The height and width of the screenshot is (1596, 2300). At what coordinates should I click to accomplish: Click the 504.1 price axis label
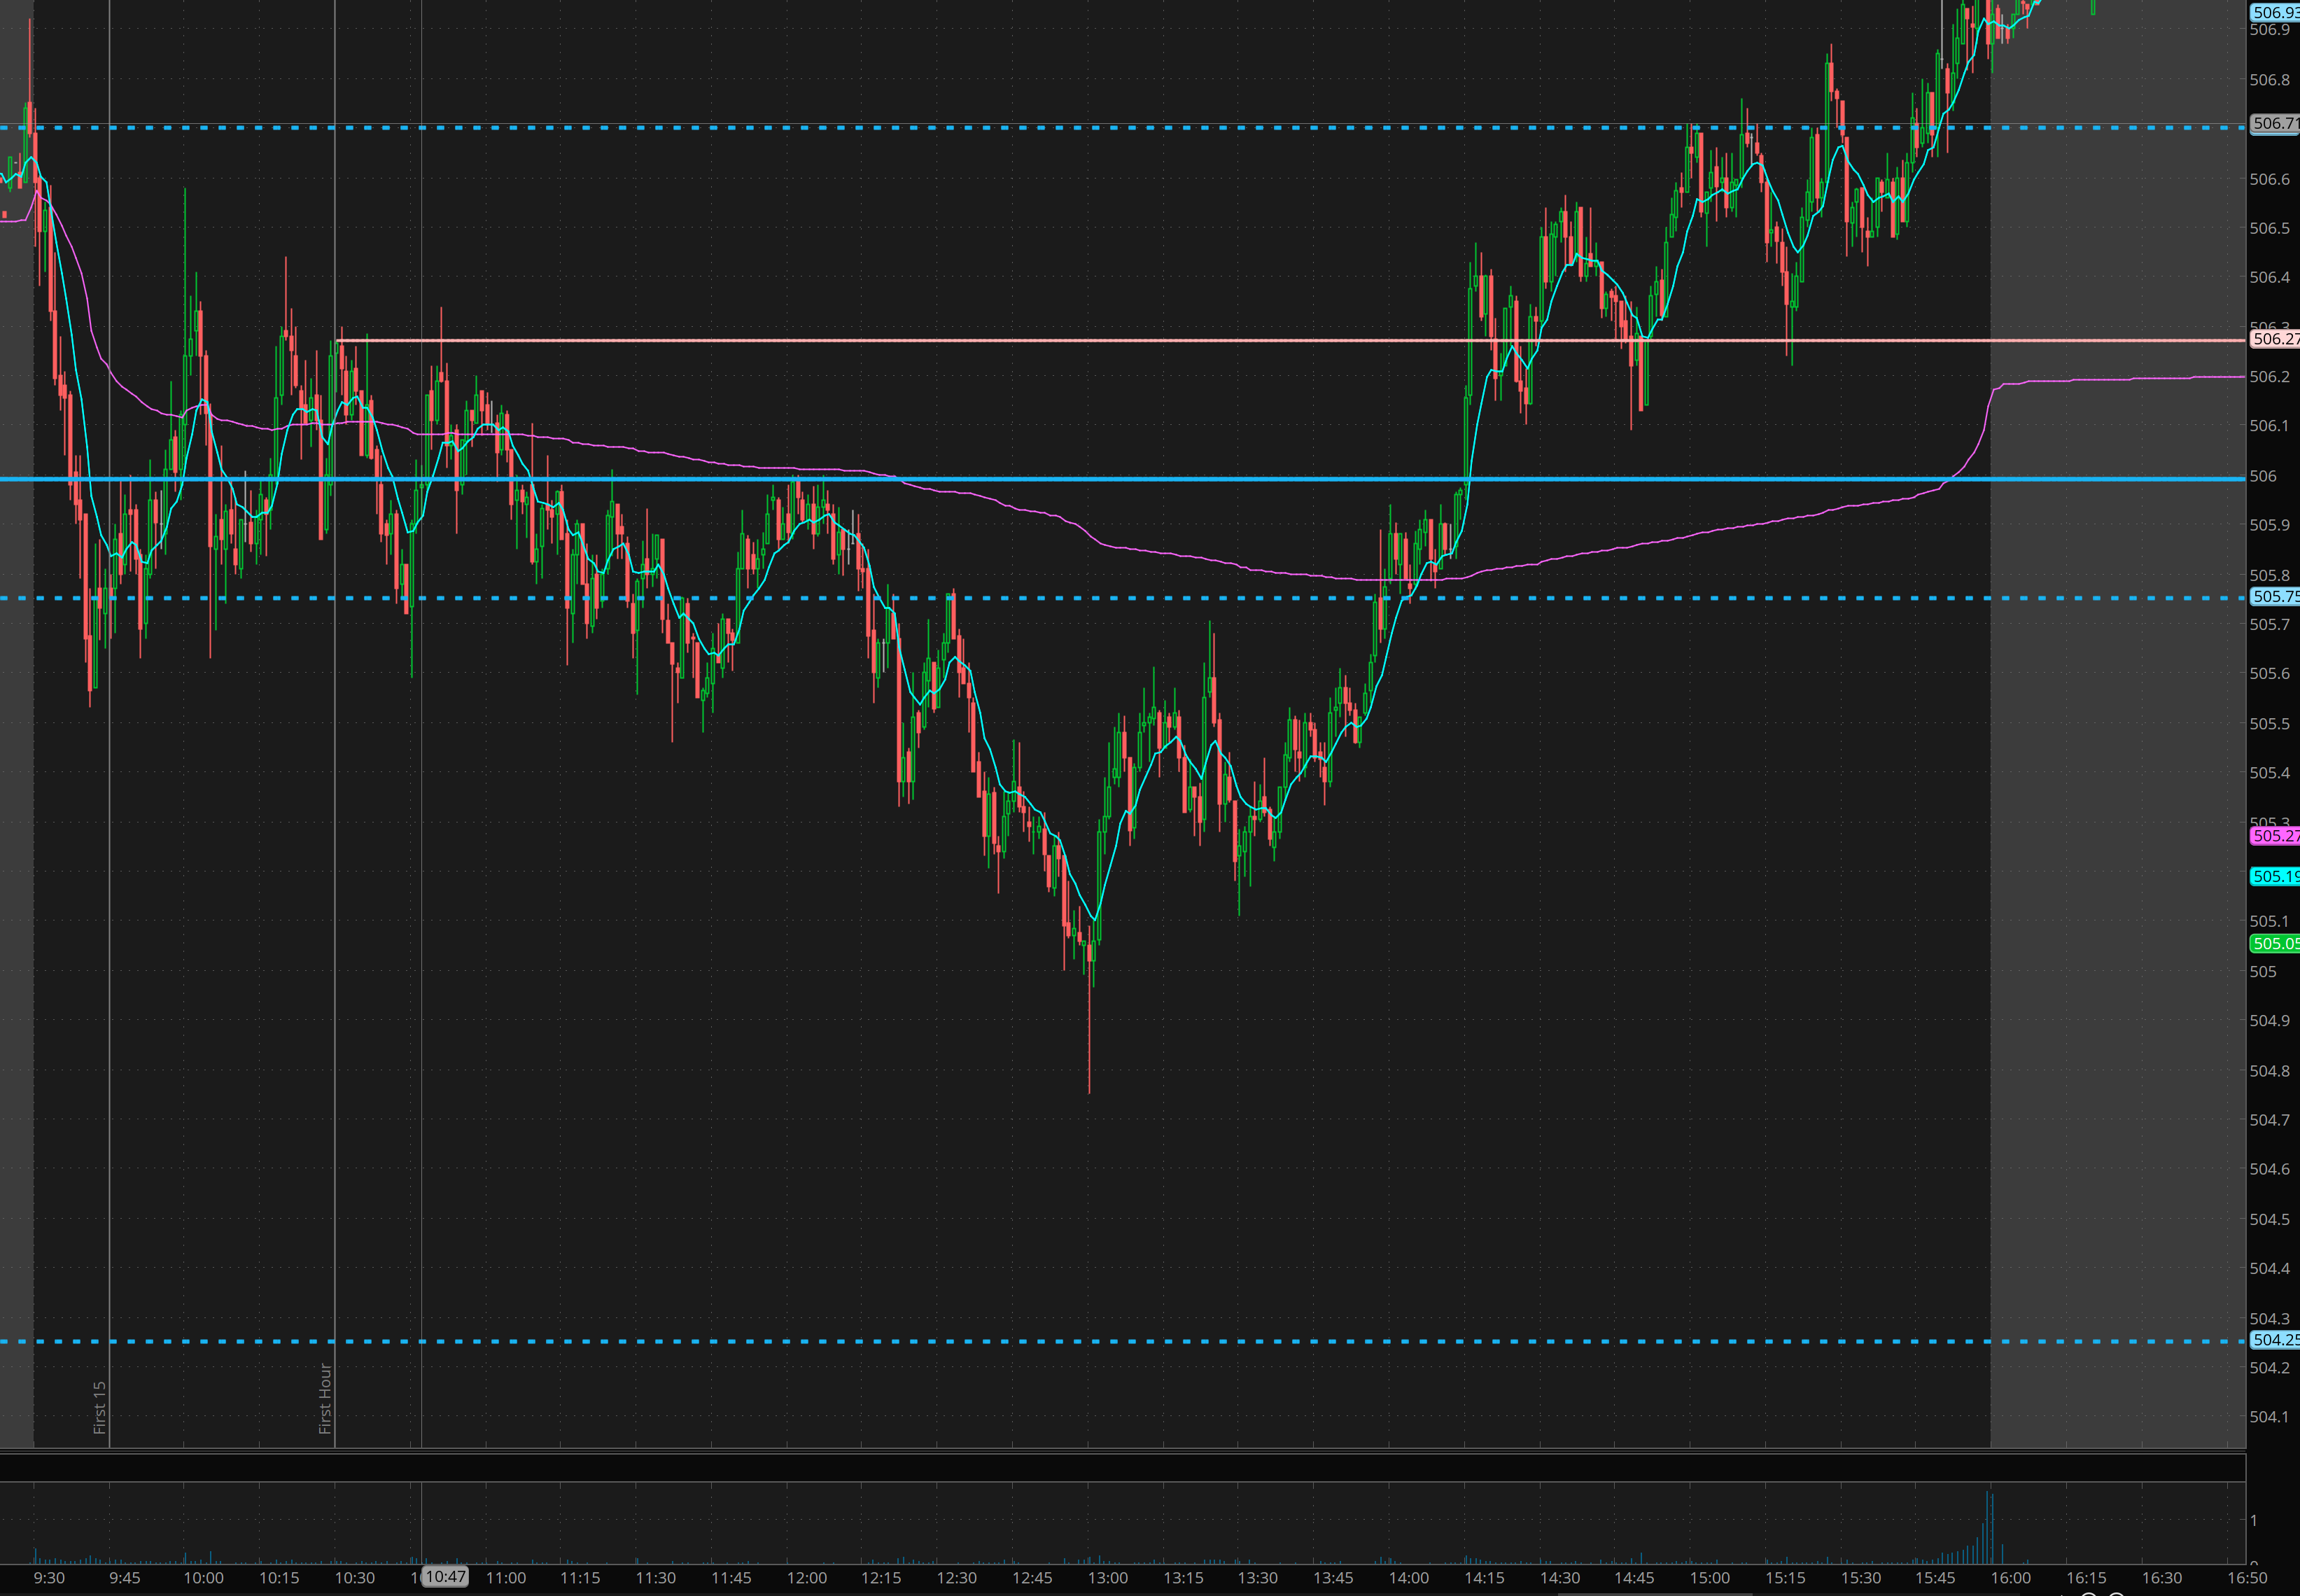pos(2268,1416)
